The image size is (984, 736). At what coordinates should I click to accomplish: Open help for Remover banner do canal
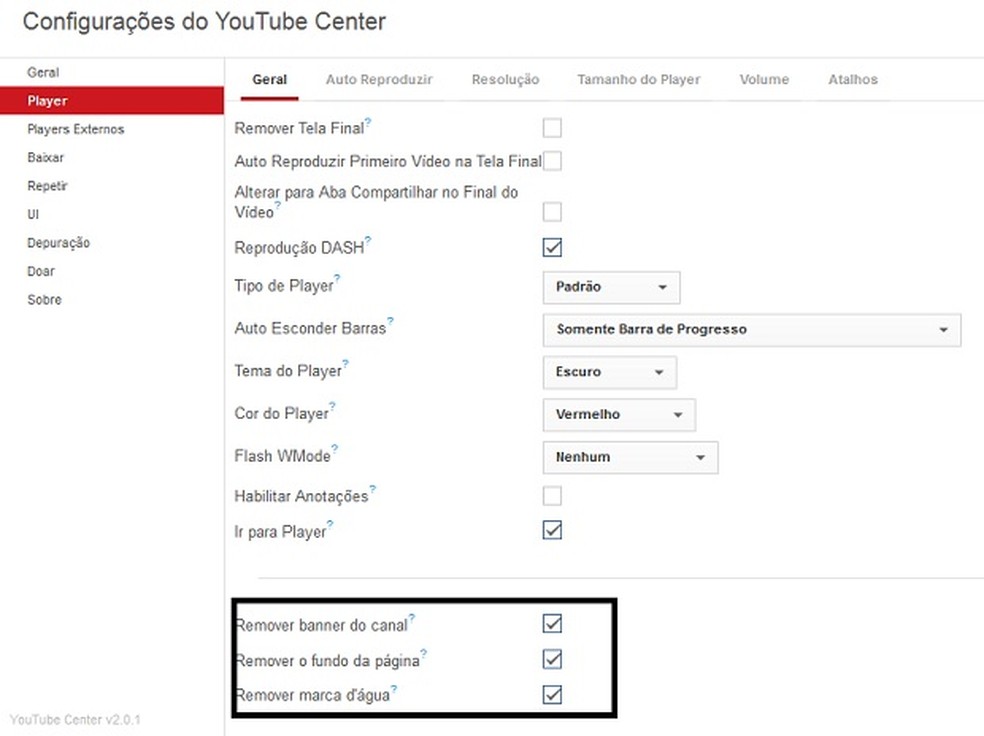(412, 618)
